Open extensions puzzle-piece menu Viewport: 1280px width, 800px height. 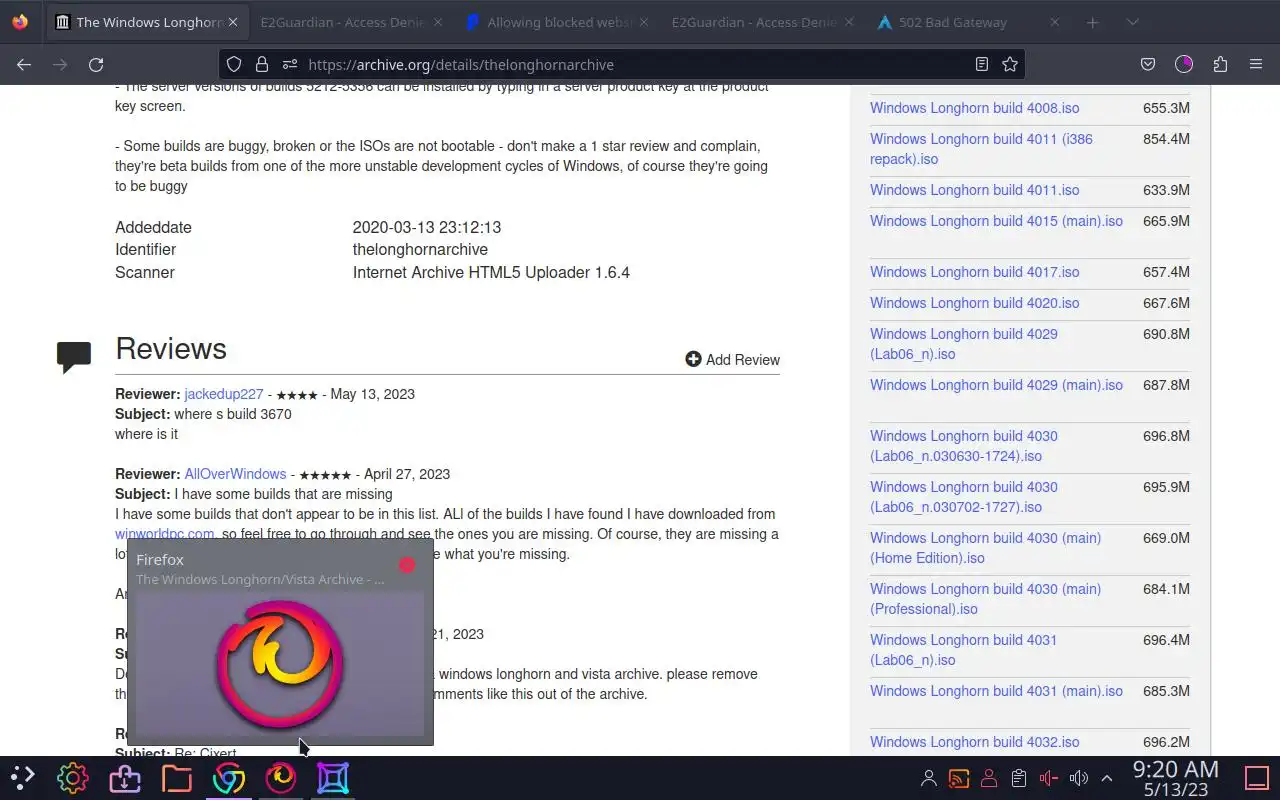1220,64
